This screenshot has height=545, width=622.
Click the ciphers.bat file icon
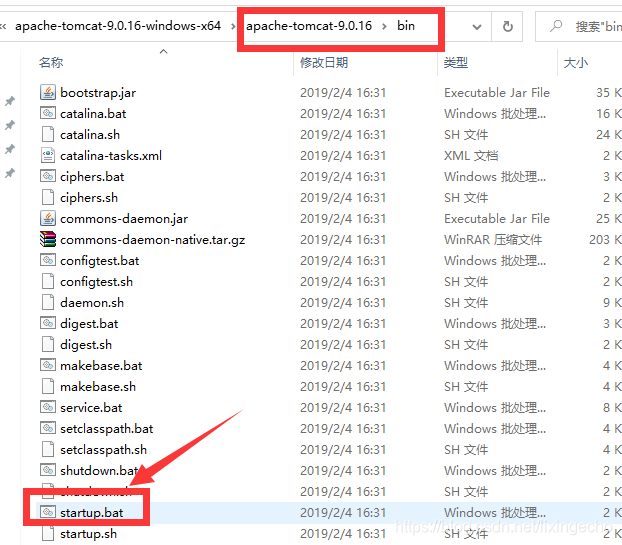[x=48, y=177]
